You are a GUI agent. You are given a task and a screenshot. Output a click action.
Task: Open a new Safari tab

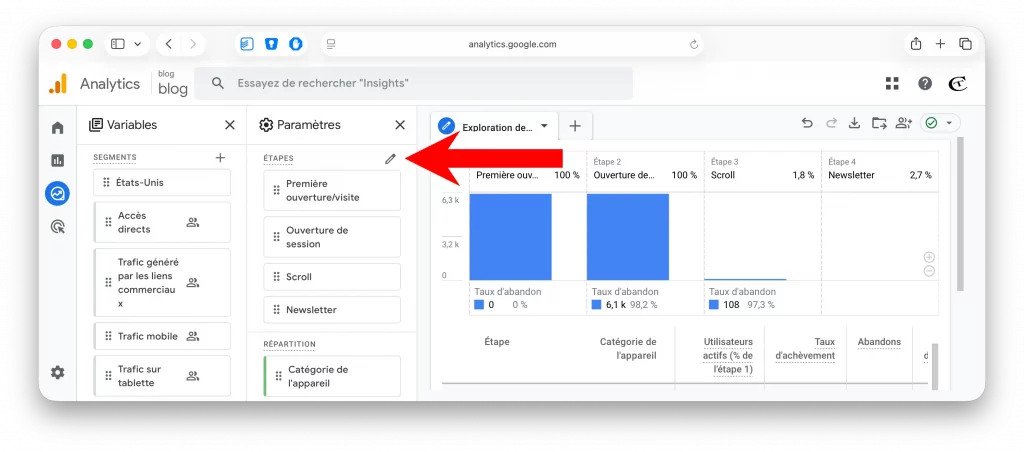pyautogui.click(x=940, y=44)
